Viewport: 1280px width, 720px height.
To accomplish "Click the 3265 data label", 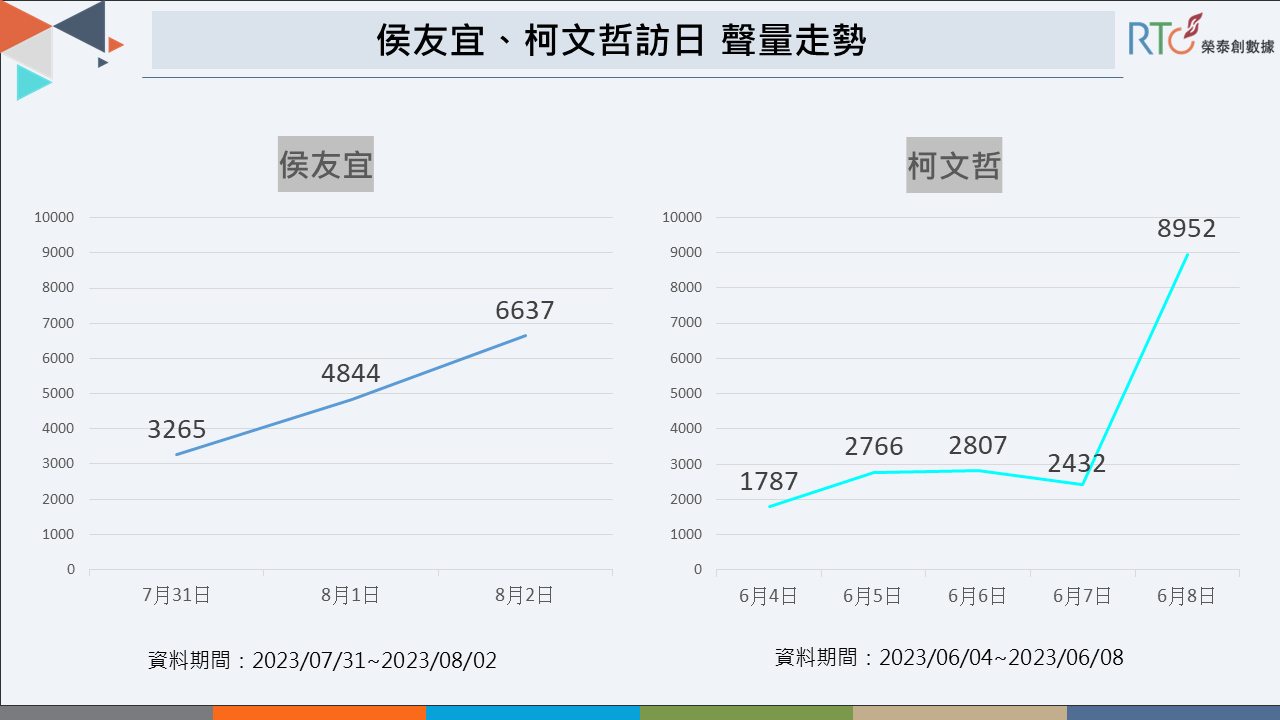I will click(177, 430).
